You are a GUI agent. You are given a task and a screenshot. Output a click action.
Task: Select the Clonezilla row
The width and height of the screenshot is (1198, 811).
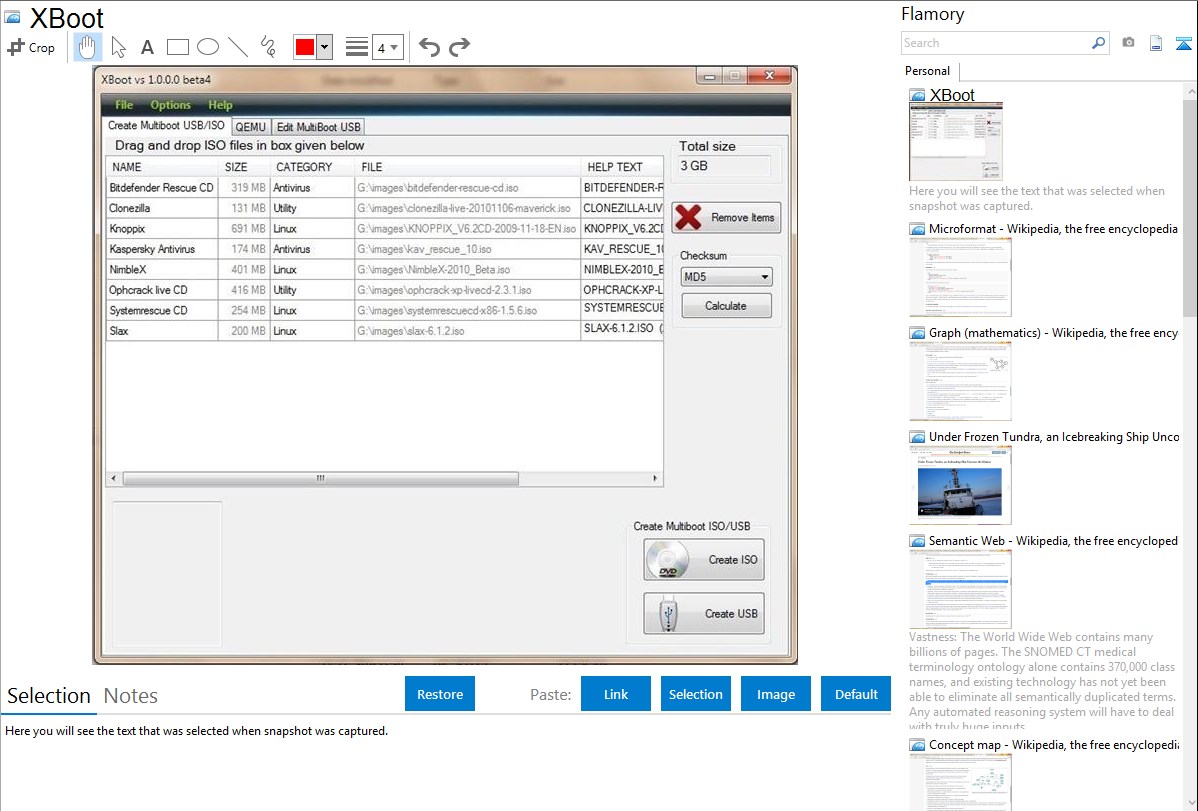point(384,208)
